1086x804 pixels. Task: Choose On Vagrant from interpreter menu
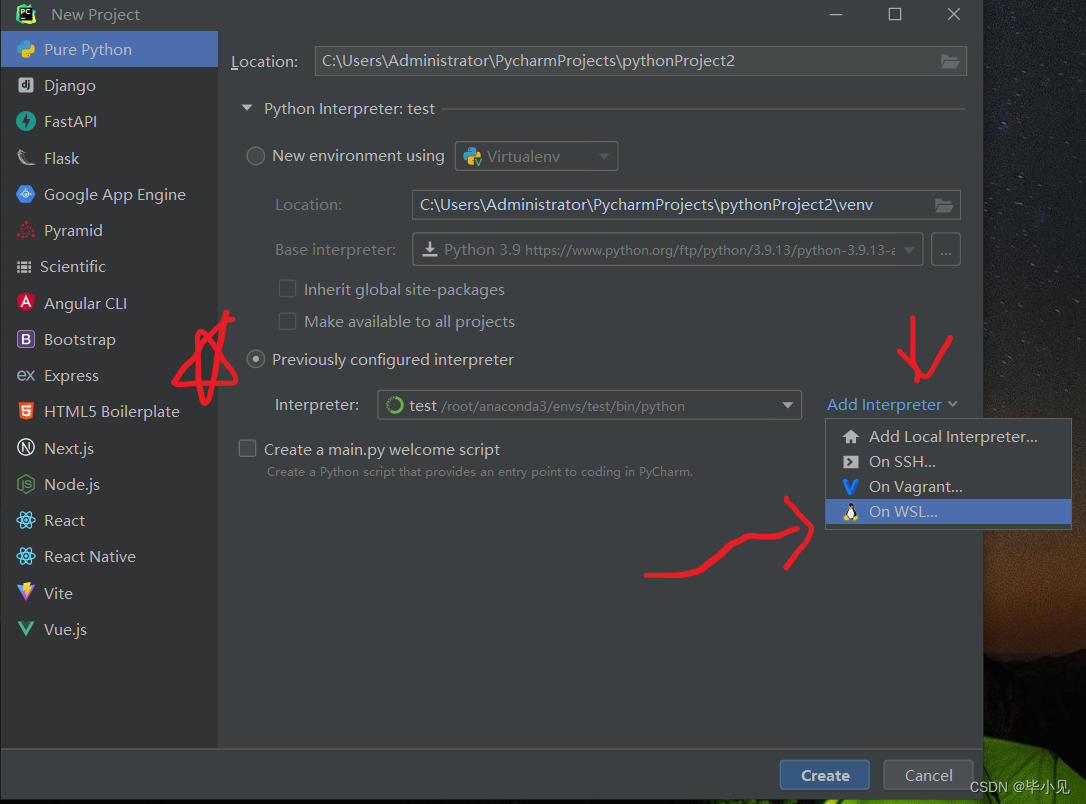pyautogui.click(x=948, y=487)
